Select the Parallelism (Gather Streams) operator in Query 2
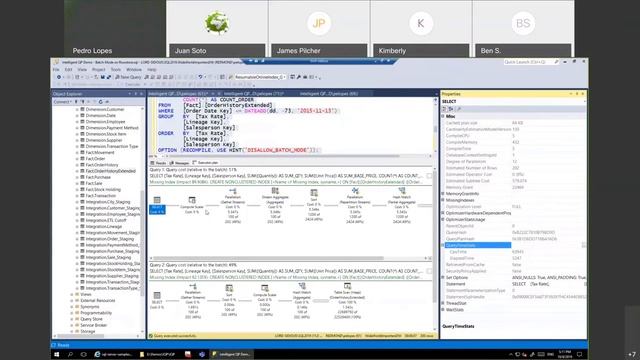The height and width of the screenshot is (360, 640). point(193,301)
